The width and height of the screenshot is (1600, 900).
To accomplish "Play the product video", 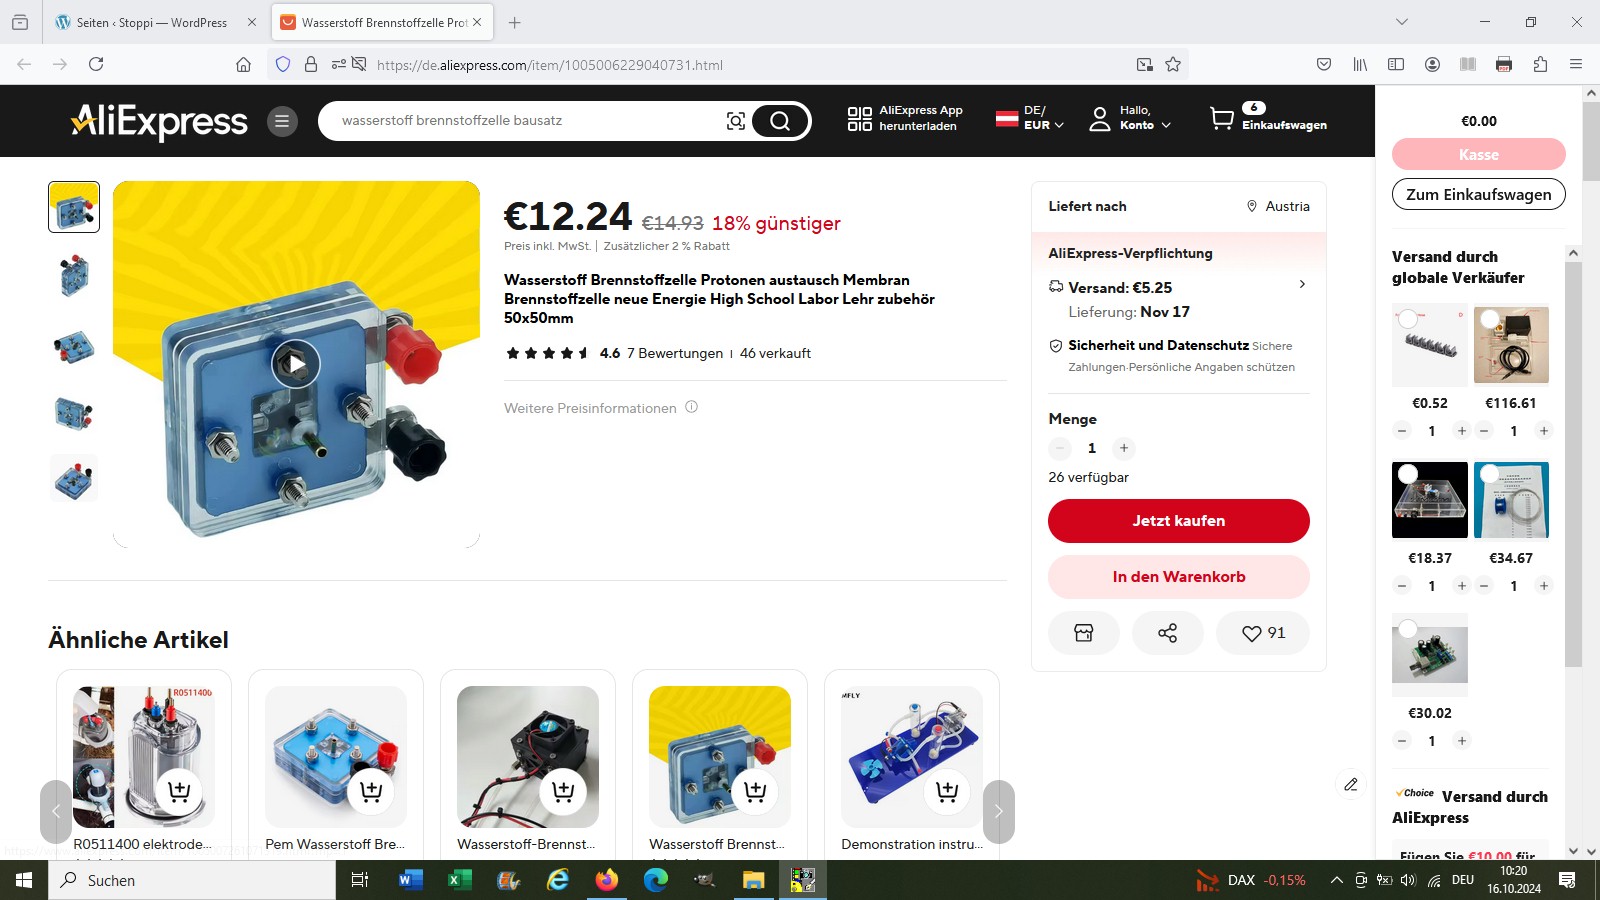I will click(x=296, y=364).
